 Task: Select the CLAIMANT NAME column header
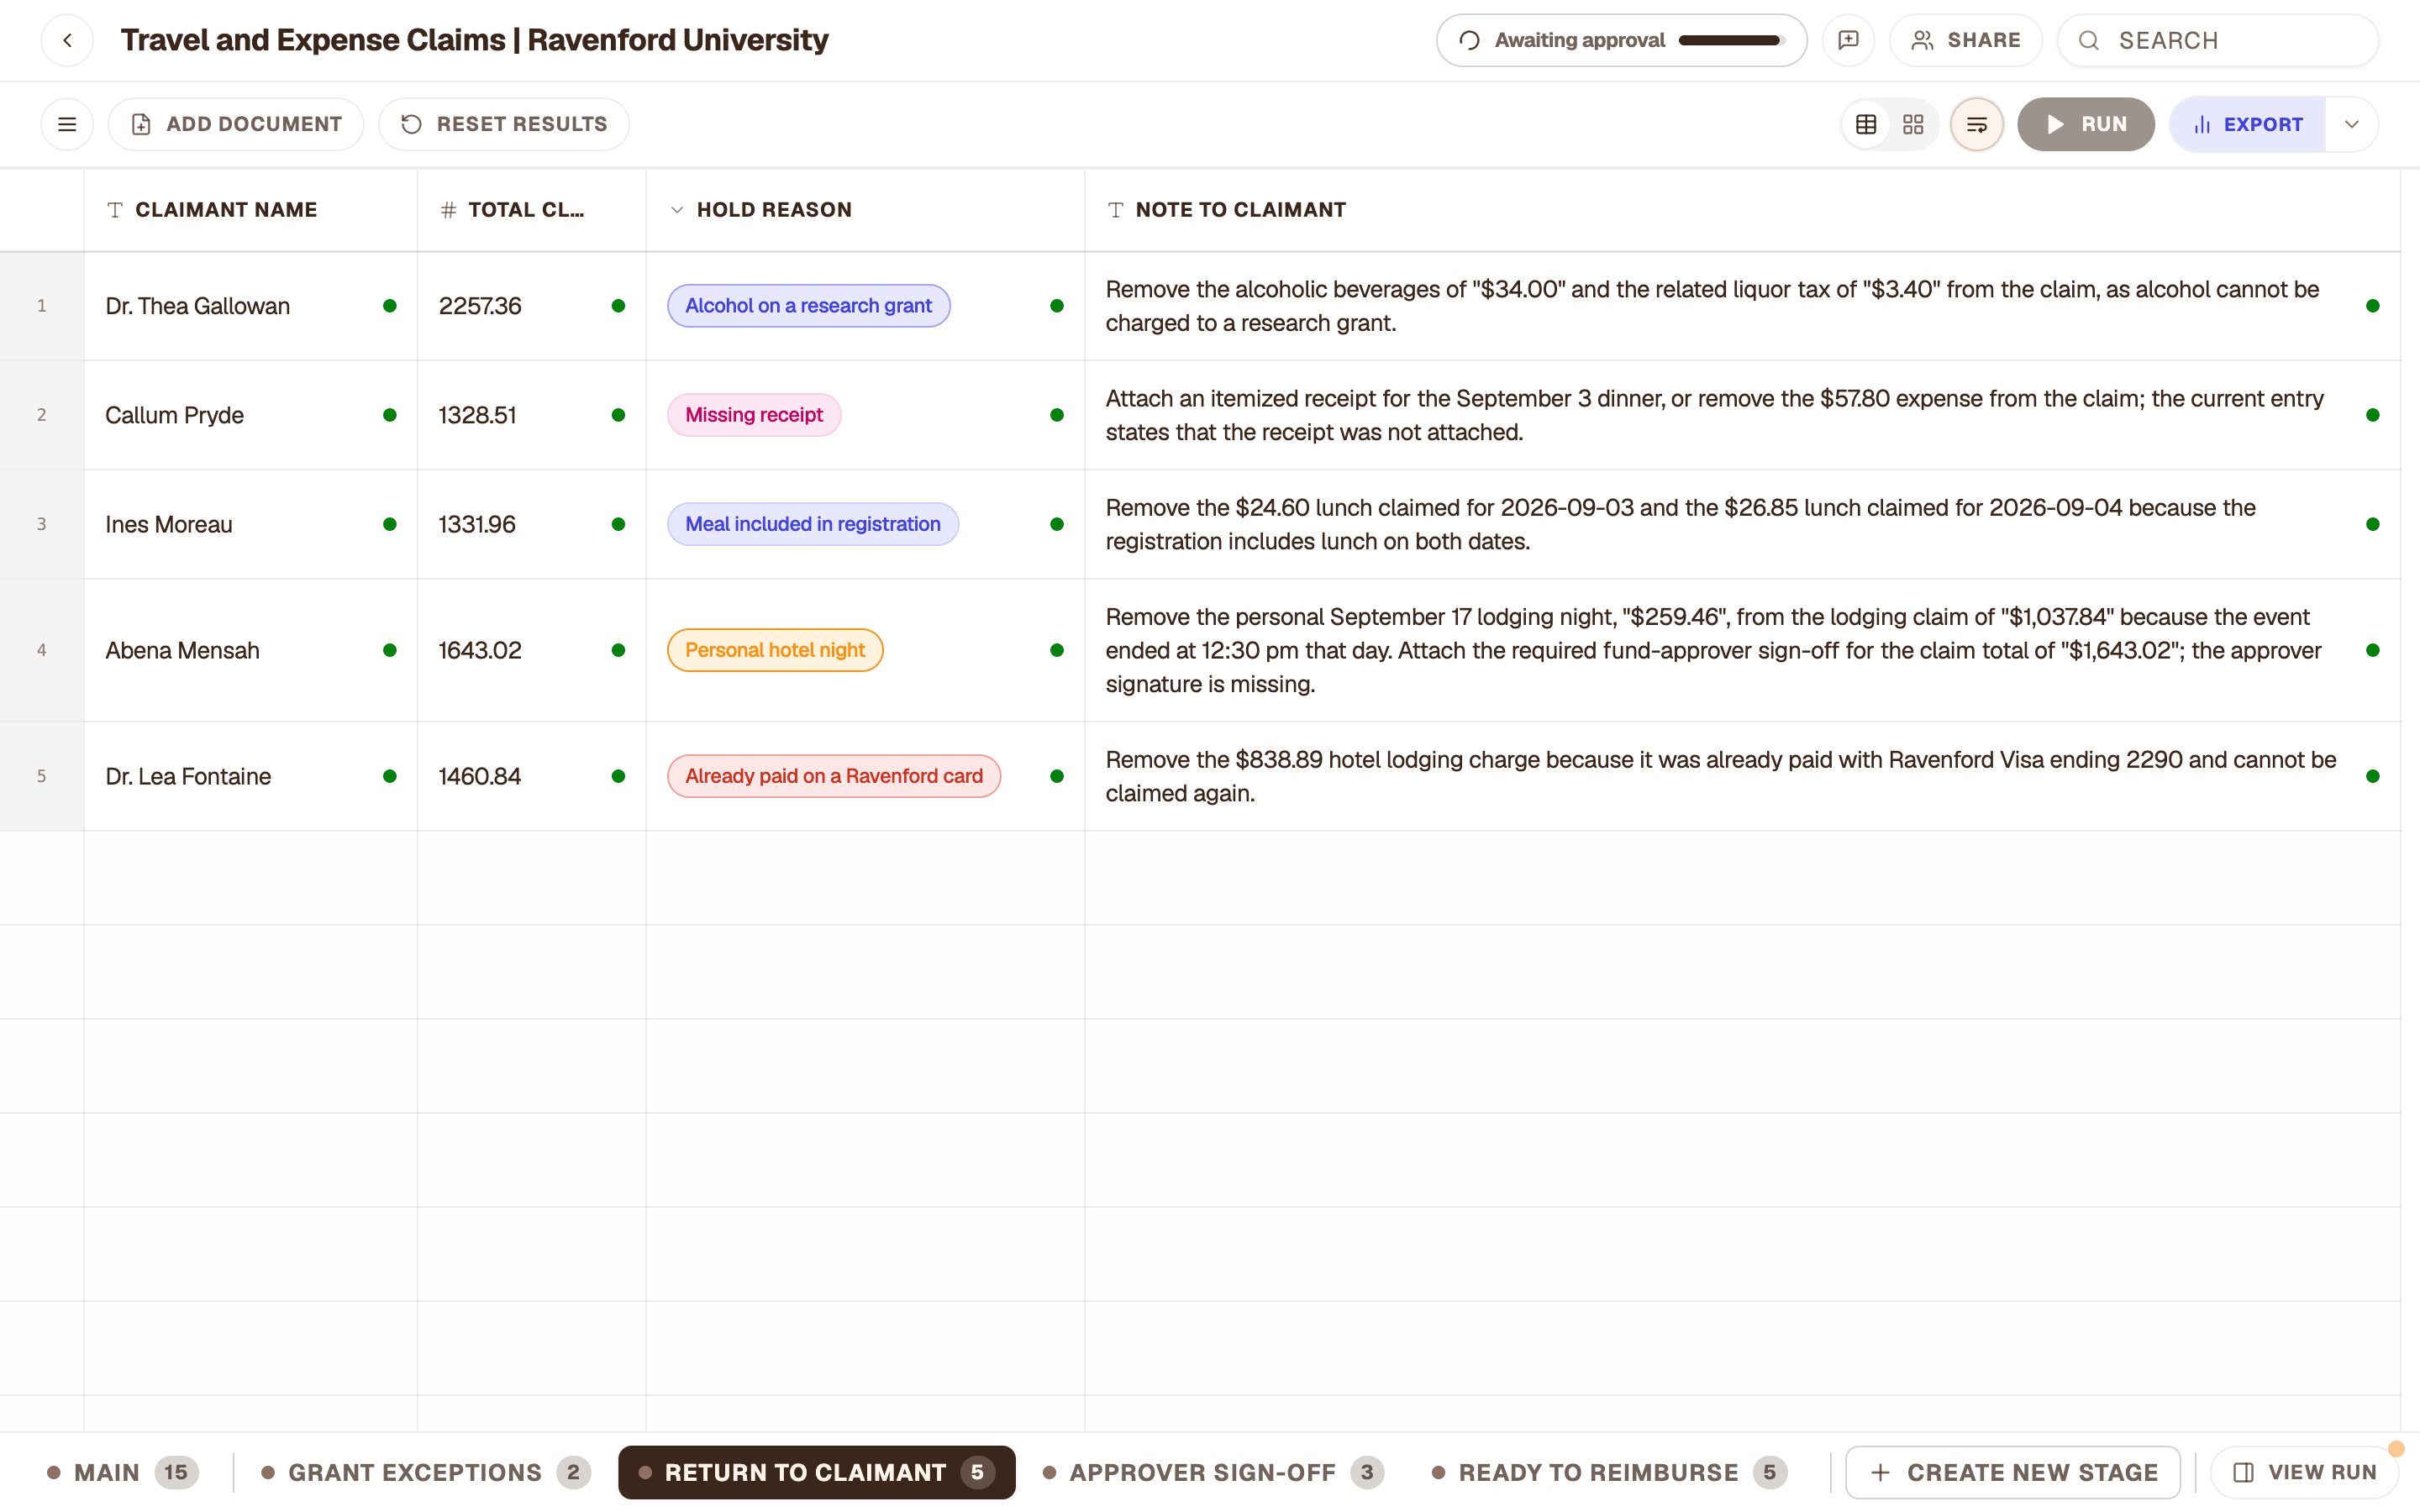point(251,210)
